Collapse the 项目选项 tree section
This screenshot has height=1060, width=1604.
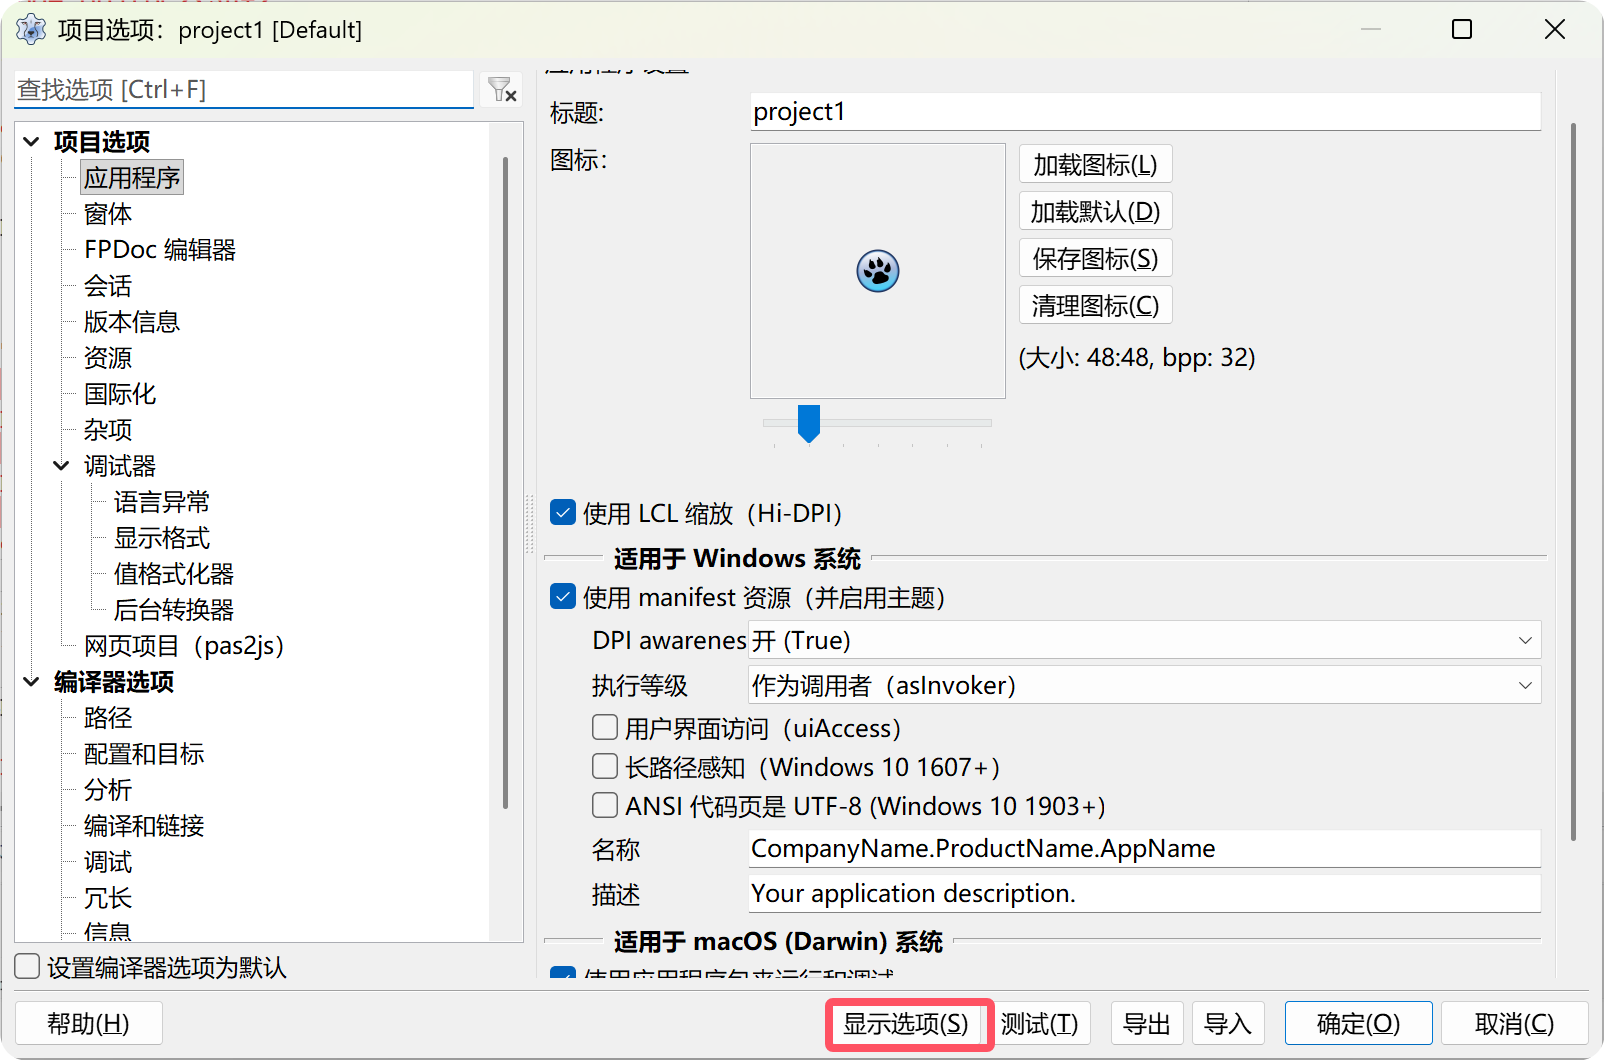click(31, 141)
